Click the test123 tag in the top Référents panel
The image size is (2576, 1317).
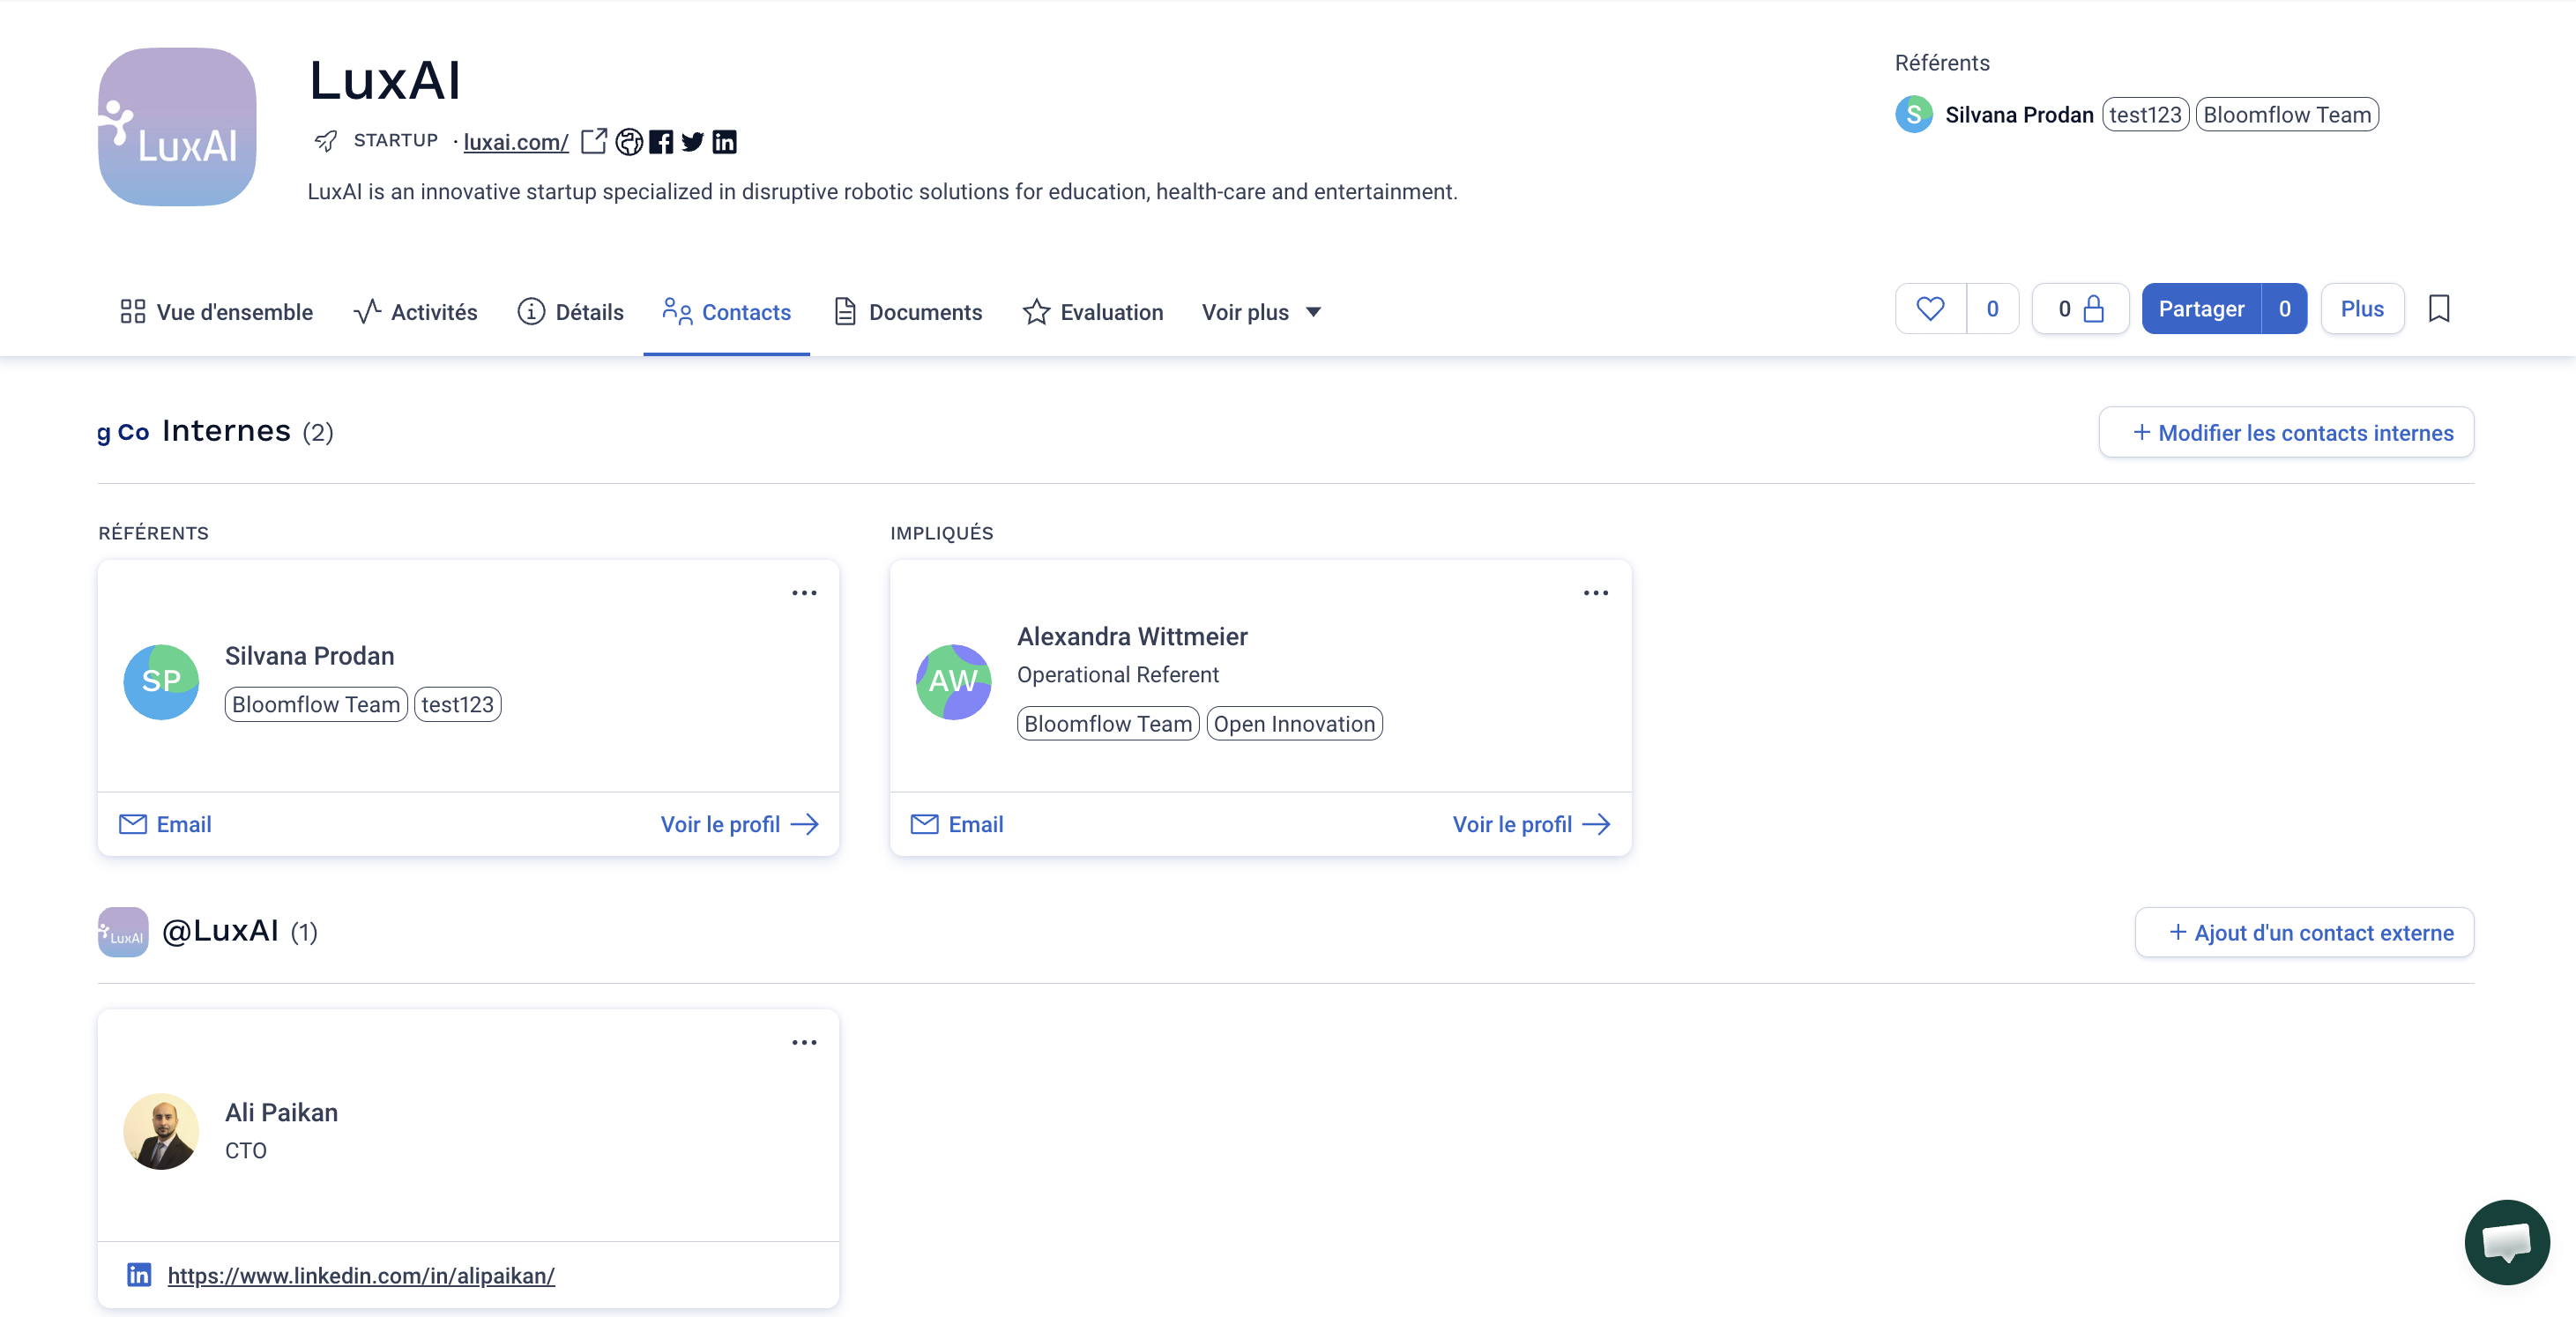click(x=2146, y=115)
